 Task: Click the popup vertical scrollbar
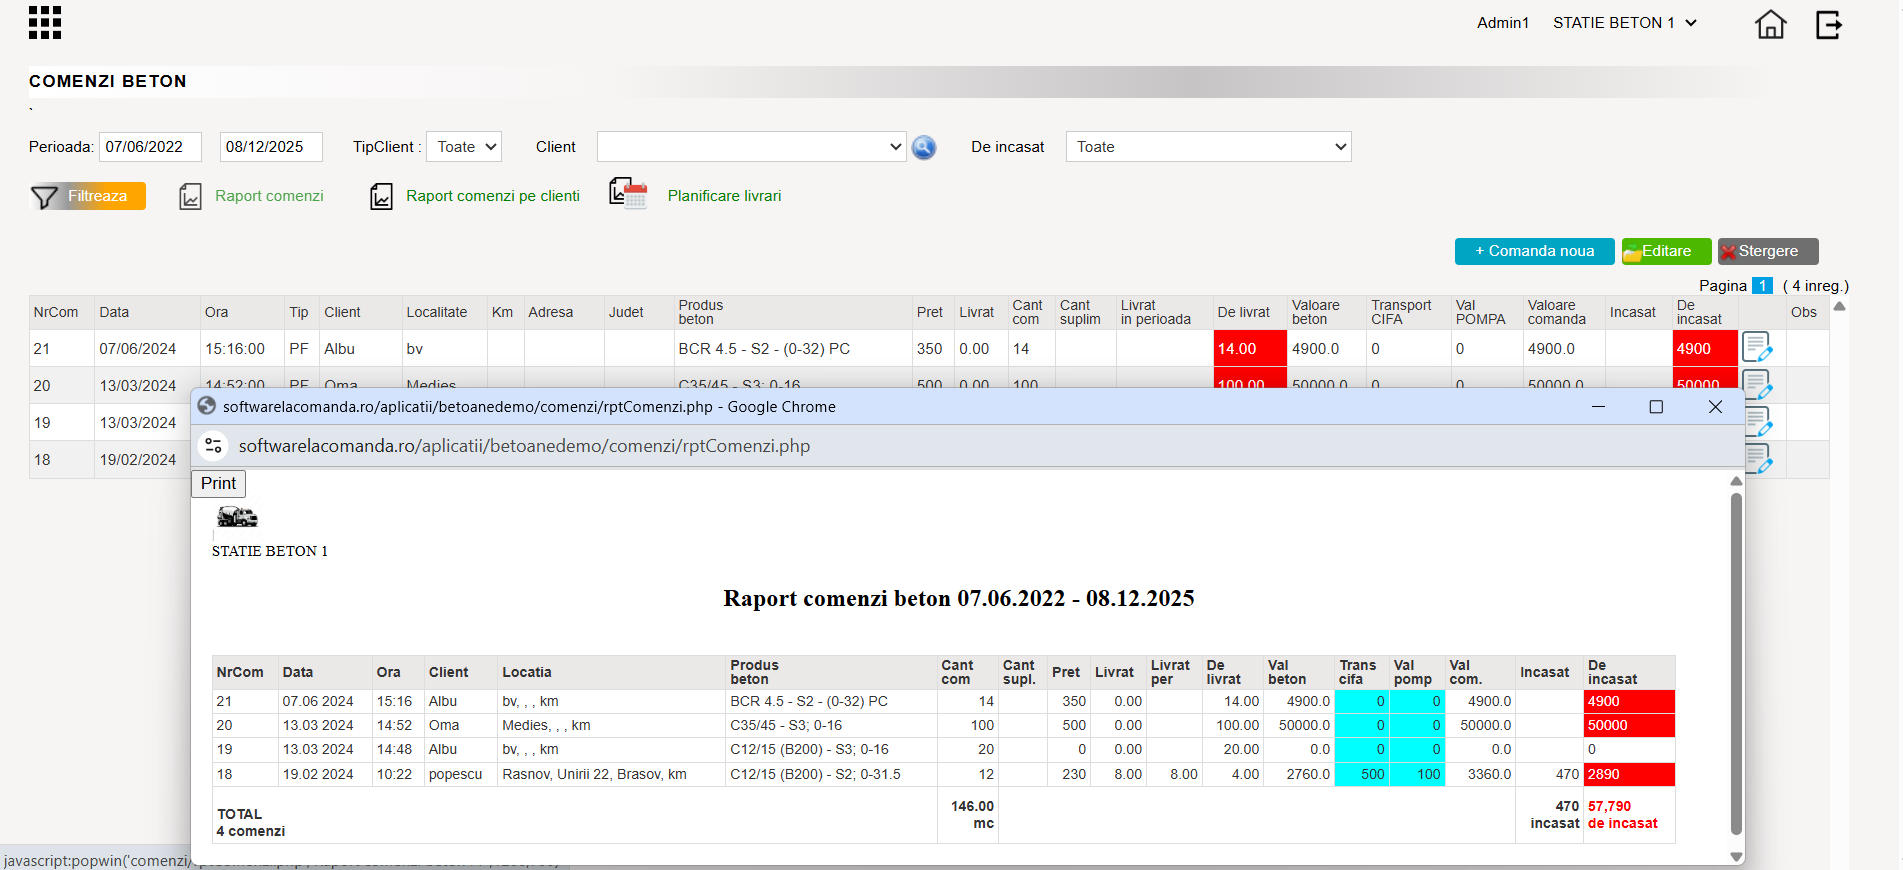[x=1736, y=664]
